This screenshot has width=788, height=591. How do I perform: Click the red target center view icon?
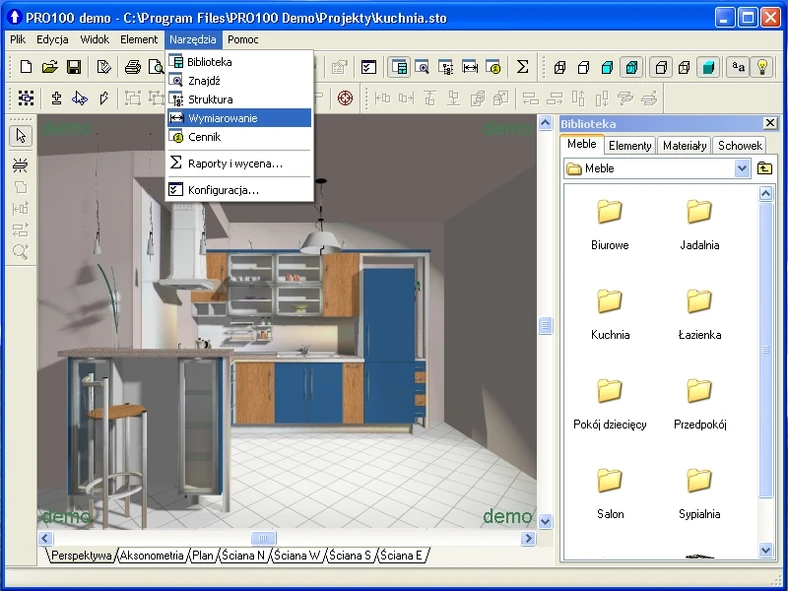click(345, 98)
